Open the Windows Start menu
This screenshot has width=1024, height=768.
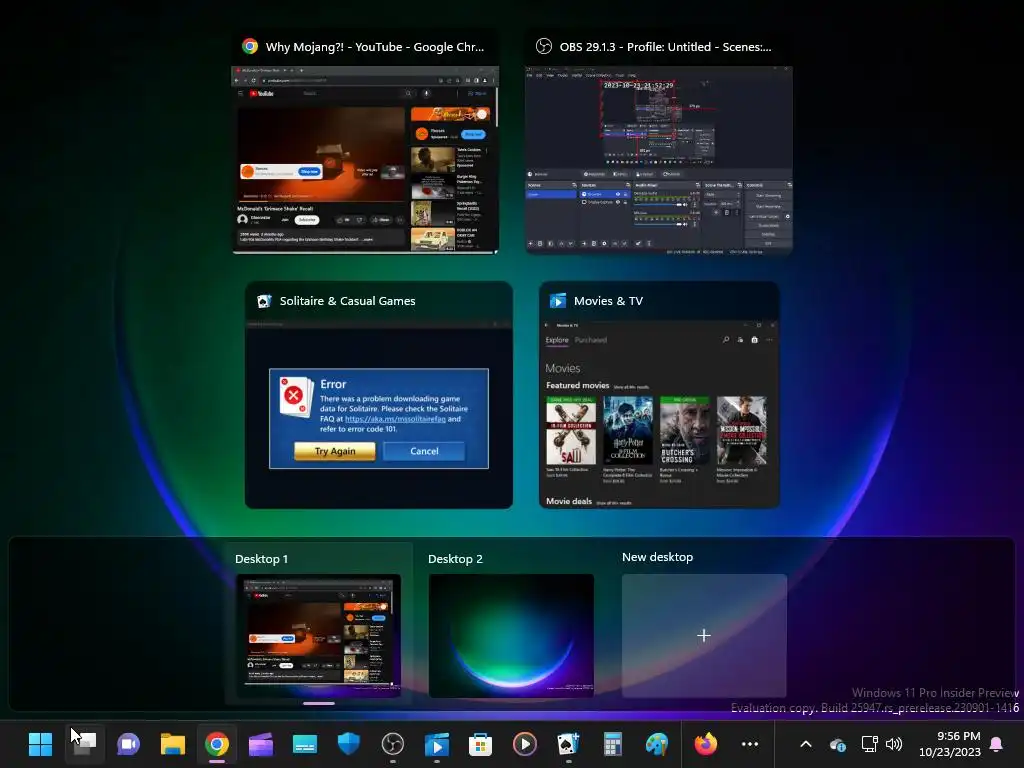40,743
